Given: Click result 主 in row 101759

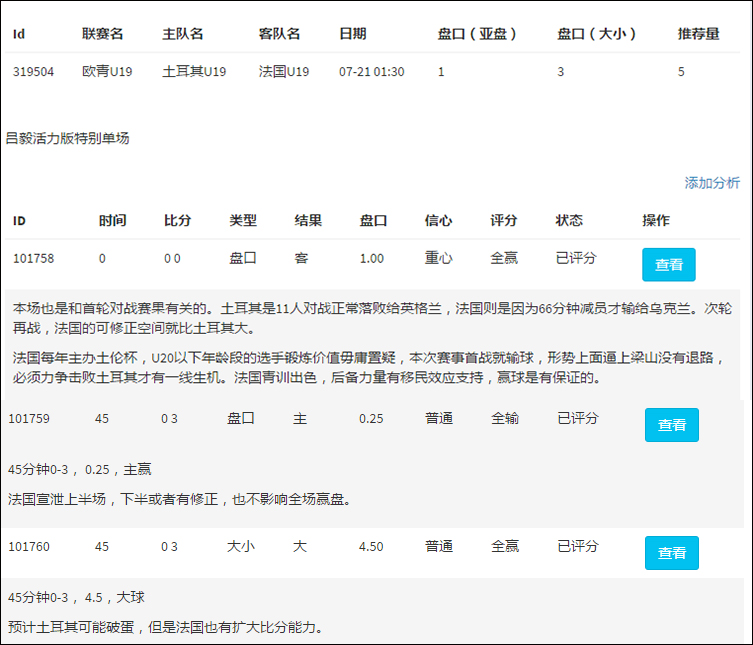Looking at the screenshot, I should point(300,418).
